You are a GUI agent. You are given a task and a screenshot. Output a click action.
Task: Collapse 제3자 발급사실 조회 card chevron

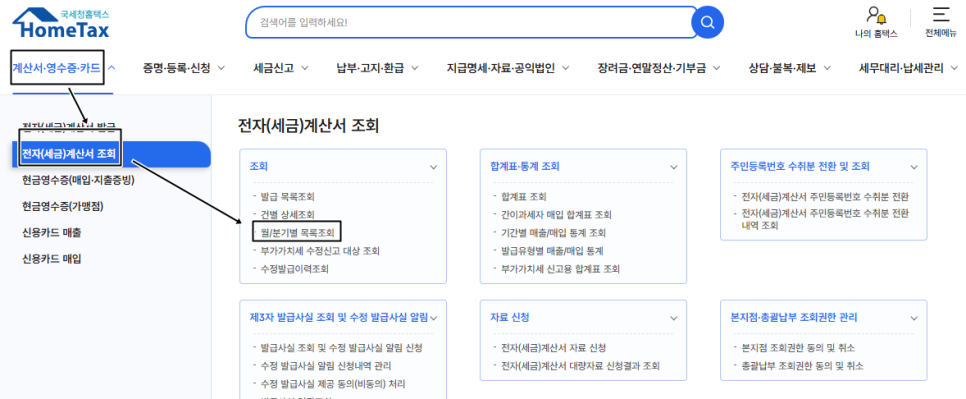[x=433, y=318]
